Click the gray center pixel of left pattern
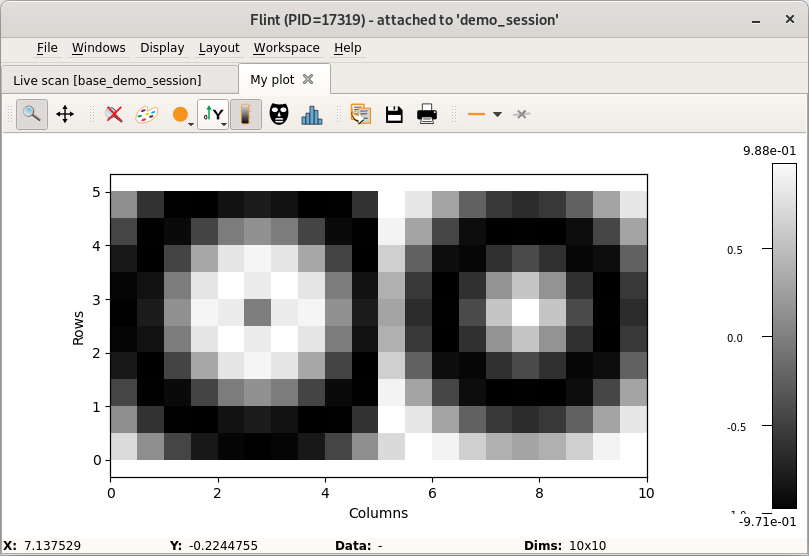 tap(257, 313)
